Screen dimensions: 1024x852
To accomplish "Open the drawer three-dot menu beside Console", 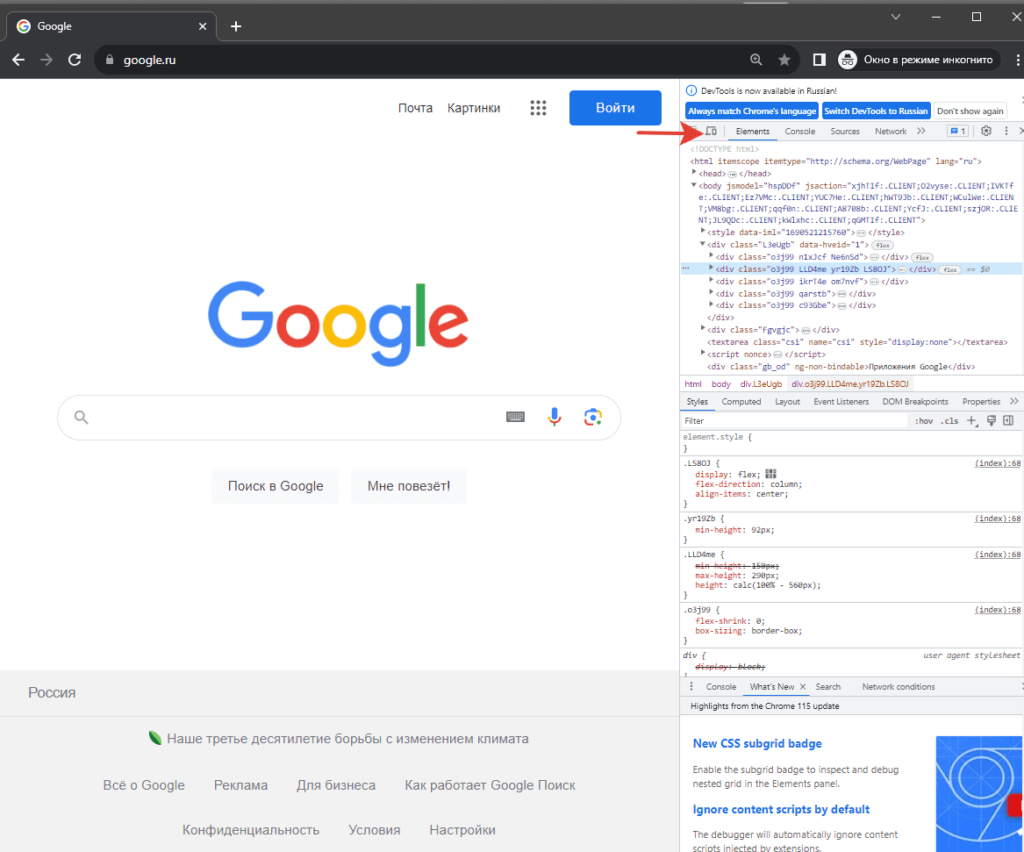I will 691,687.
